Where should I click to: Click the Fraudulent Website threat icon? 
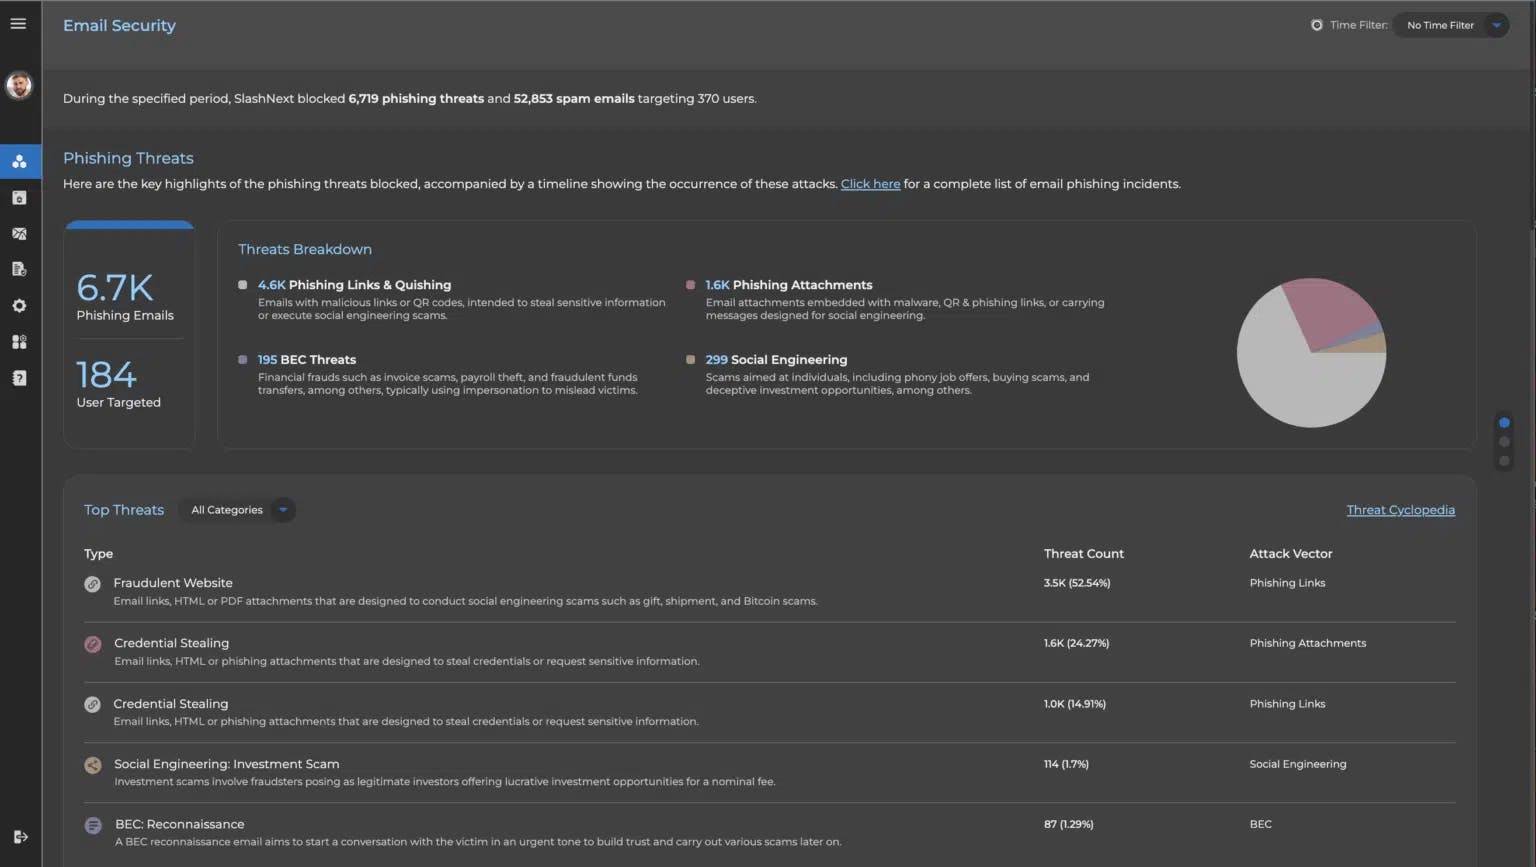coord(93,584)
